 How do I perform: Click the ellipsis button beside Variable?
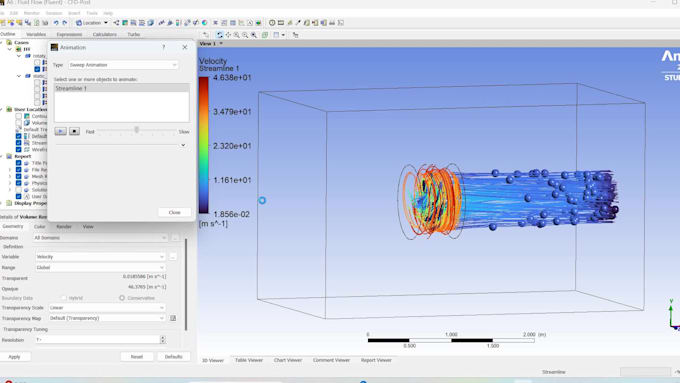(x=173, y=257)
